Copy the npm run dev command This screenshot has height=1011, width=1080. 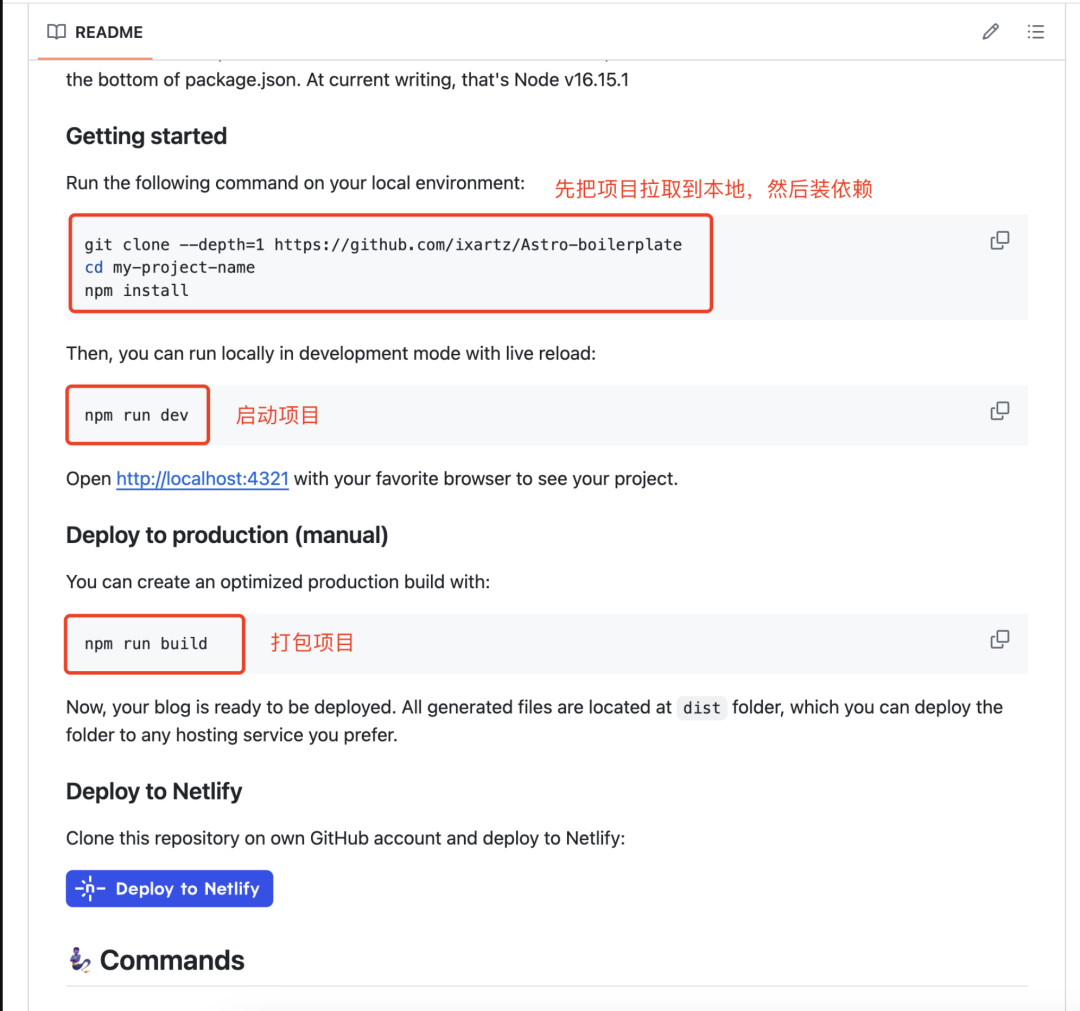(x=999, y=412)
